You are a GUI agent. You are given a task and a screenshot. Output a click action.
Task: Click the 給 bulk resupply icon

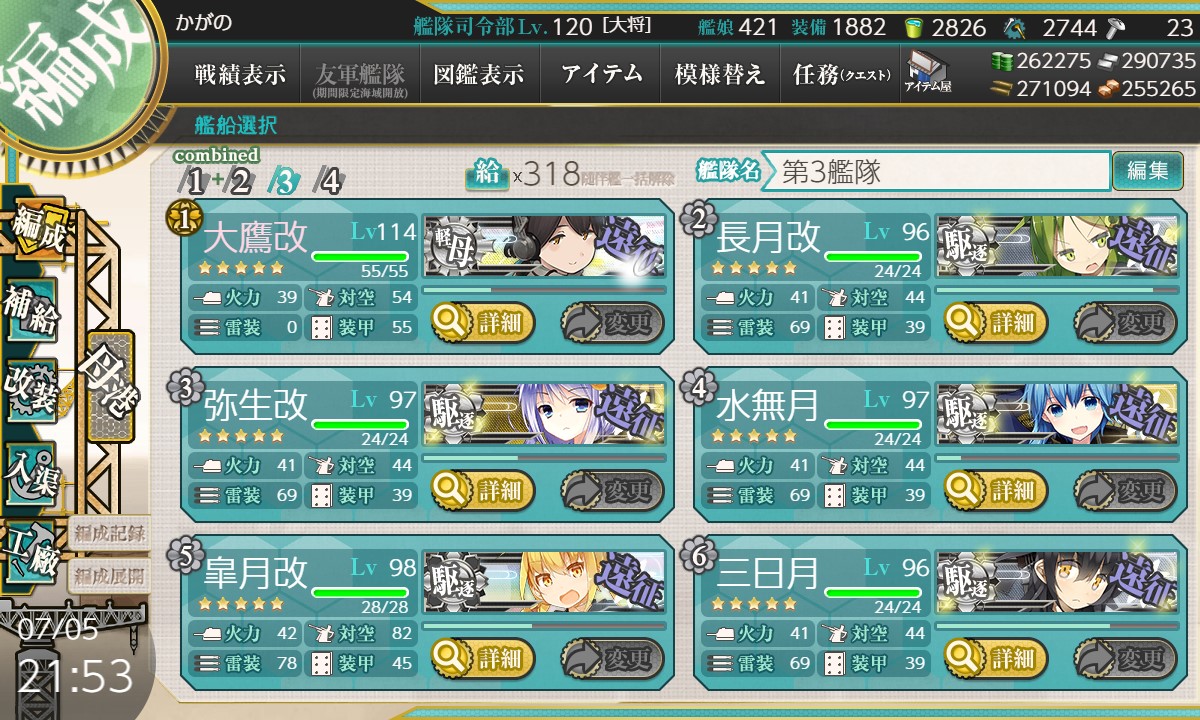(x=487, y=174)
